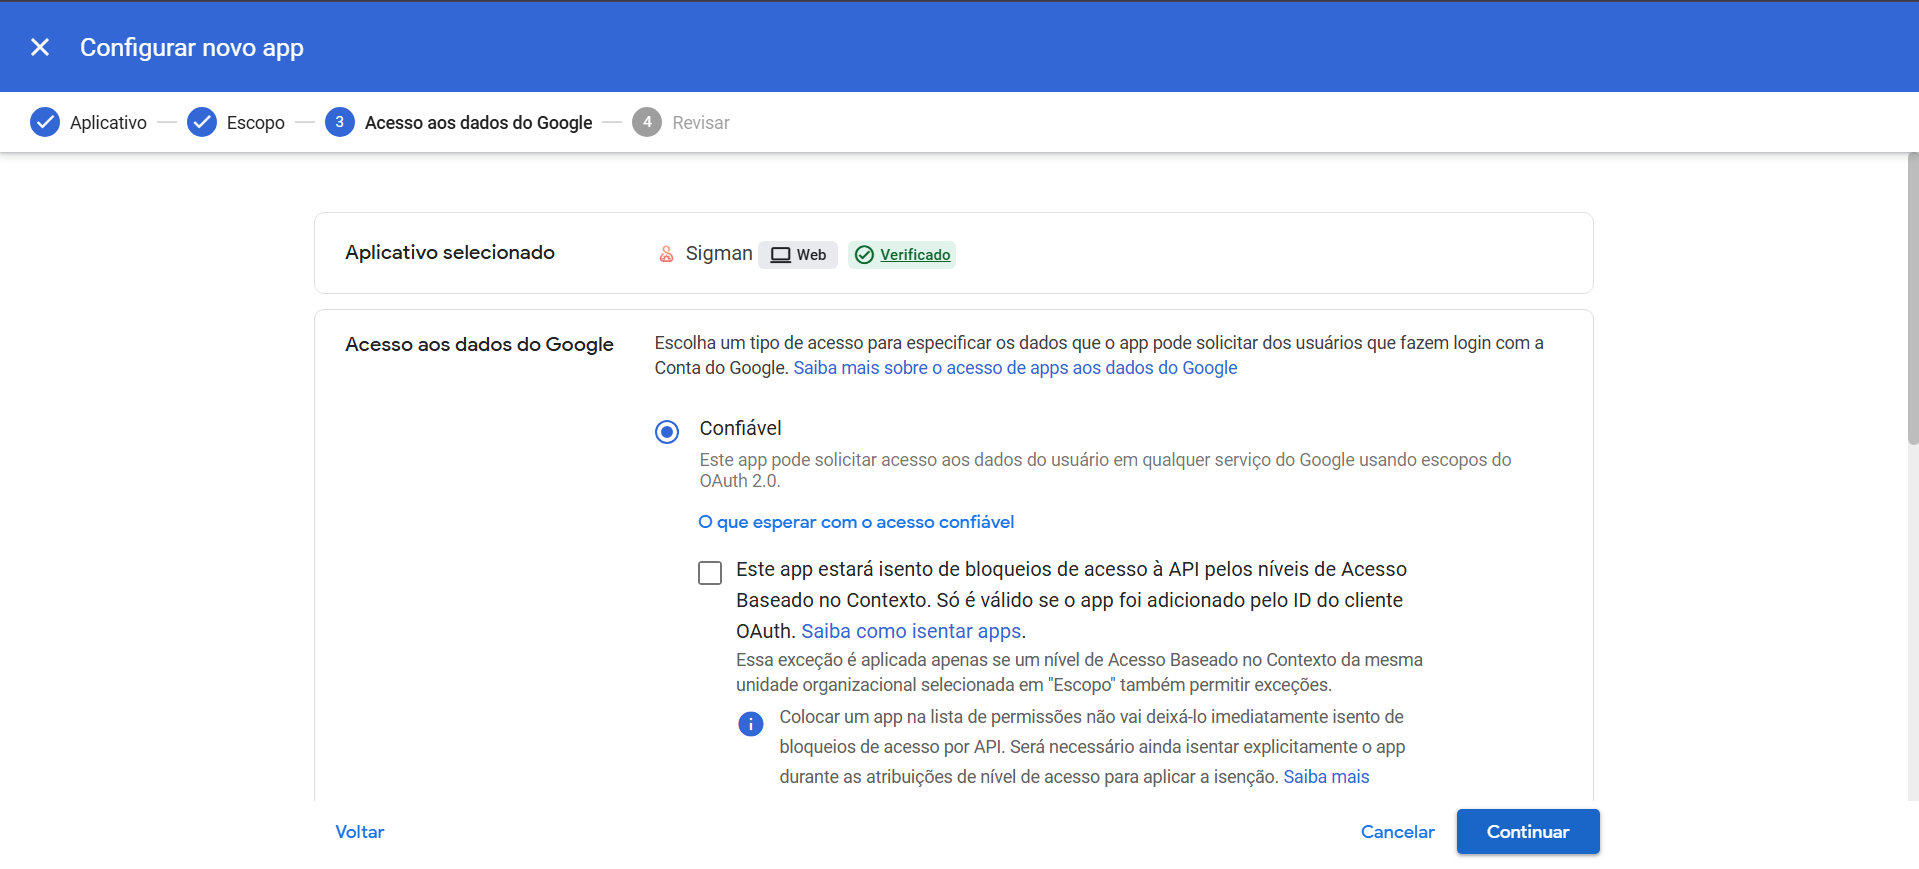Open Saiba como isentar apps link

911,631
